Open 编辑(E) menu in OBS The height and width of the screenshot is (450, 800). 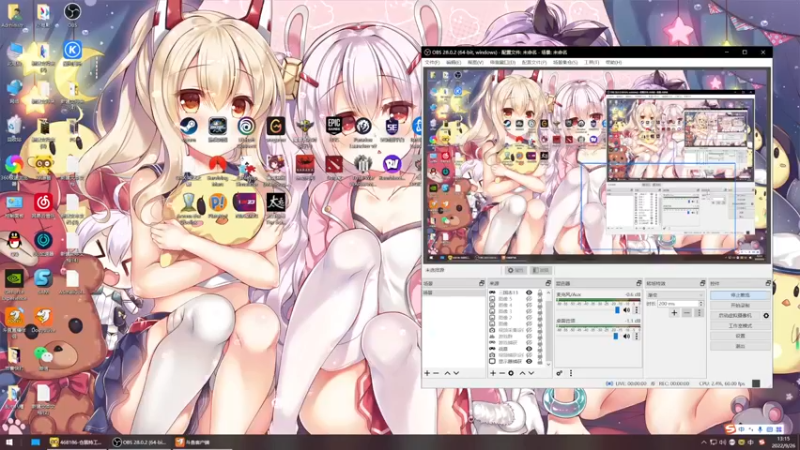coord(454,62)
